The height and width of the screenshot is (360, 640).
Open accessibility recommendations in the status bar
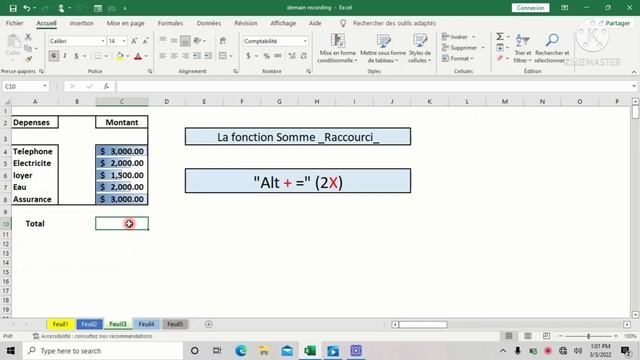click(x=93, y=336)
